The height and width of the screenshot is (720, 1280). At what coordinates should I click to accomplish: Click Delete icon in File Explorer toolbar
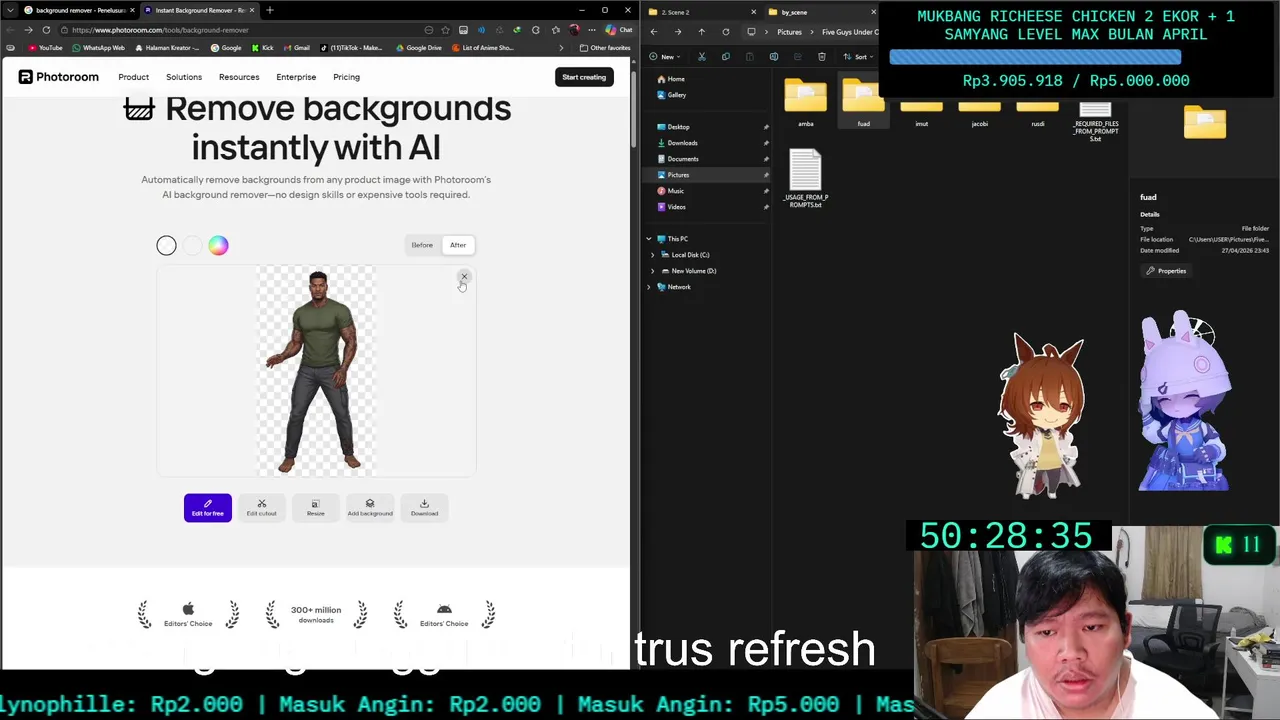pos(822,57)
